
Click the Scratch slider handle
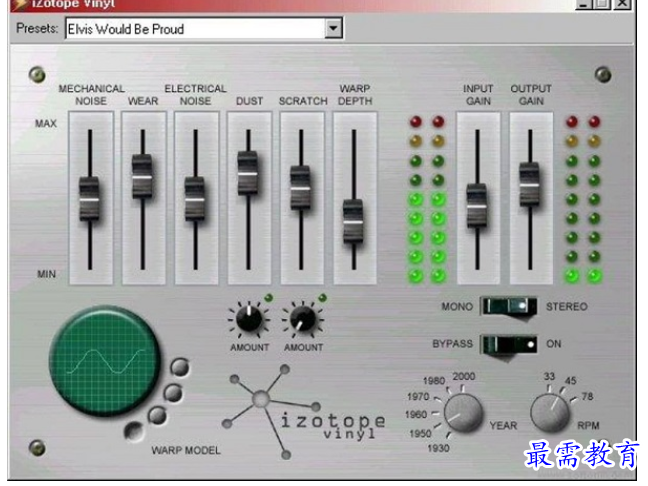click(x=301, y=188)
